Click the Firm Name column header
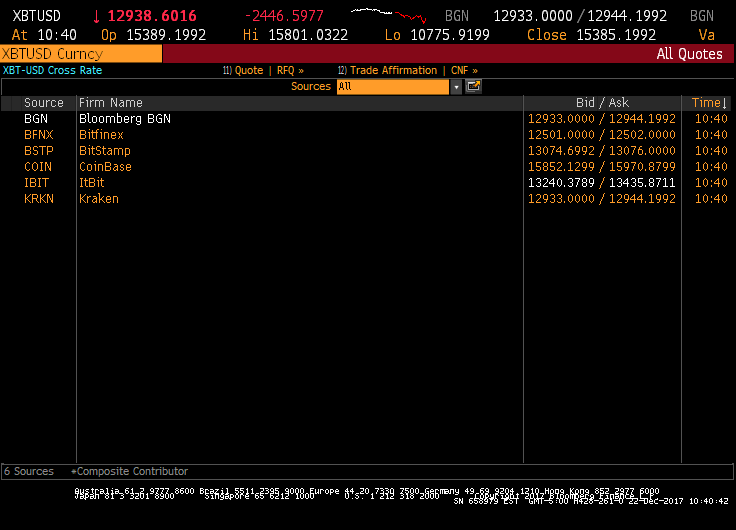 click(x=111, y=103)
